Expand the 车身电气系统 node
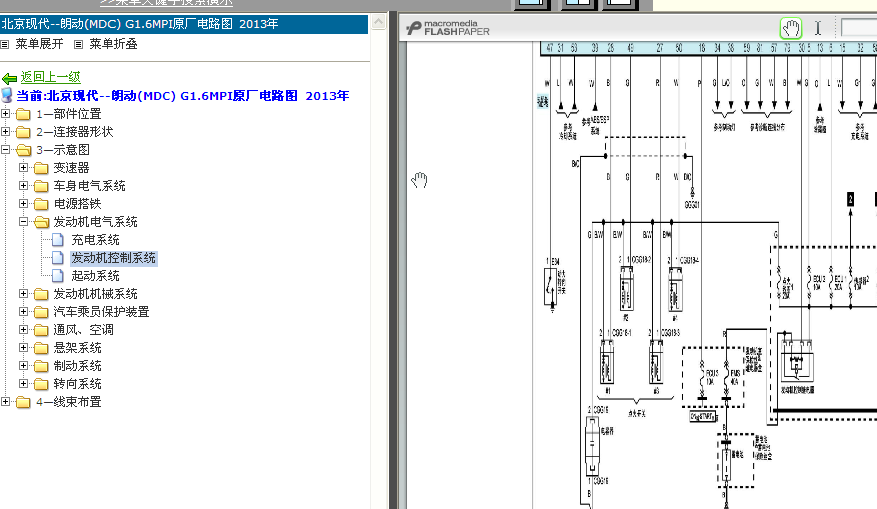The width and height of the screenshot is (877, 509). tap(23, 185)
